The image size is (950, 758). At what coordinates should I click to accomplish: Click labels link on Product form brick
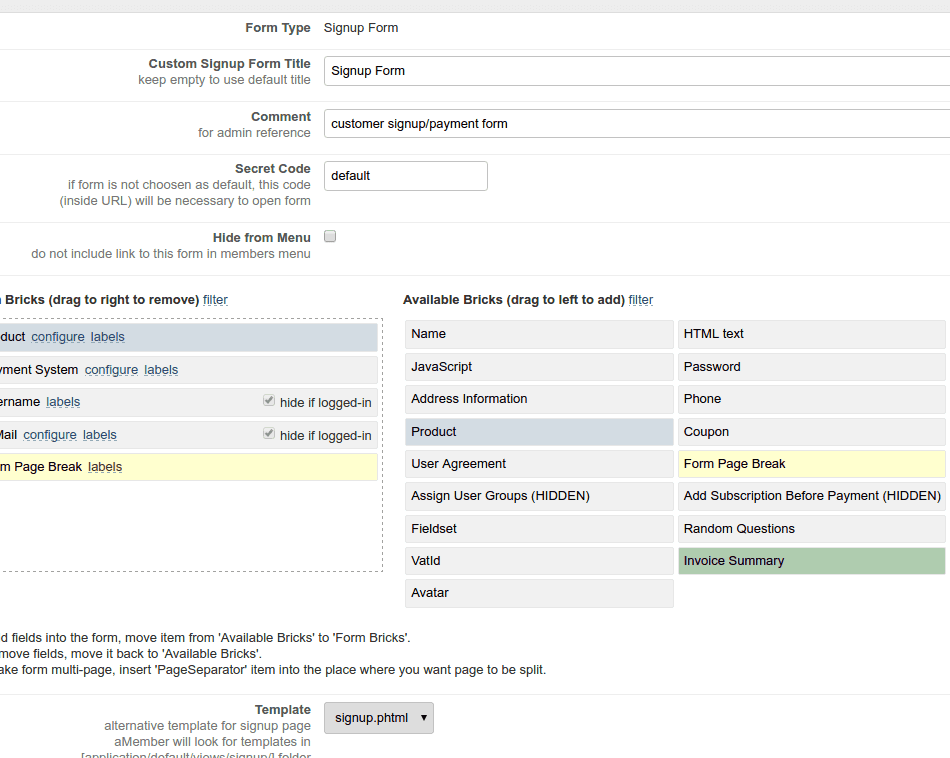pyautogui.click(x=108, y=337)
